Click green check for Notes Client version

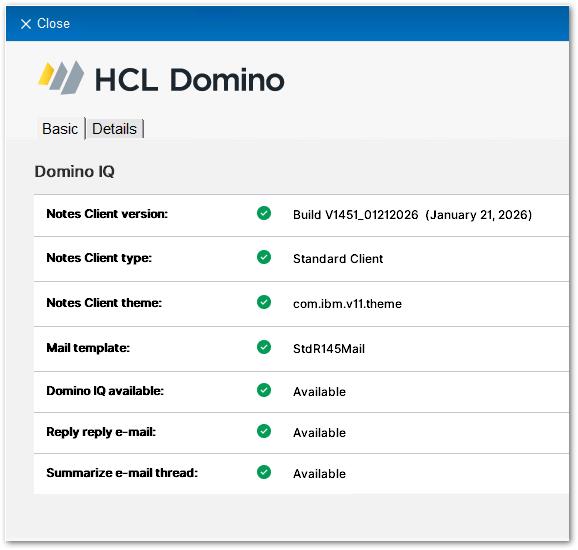click(264, 213)
